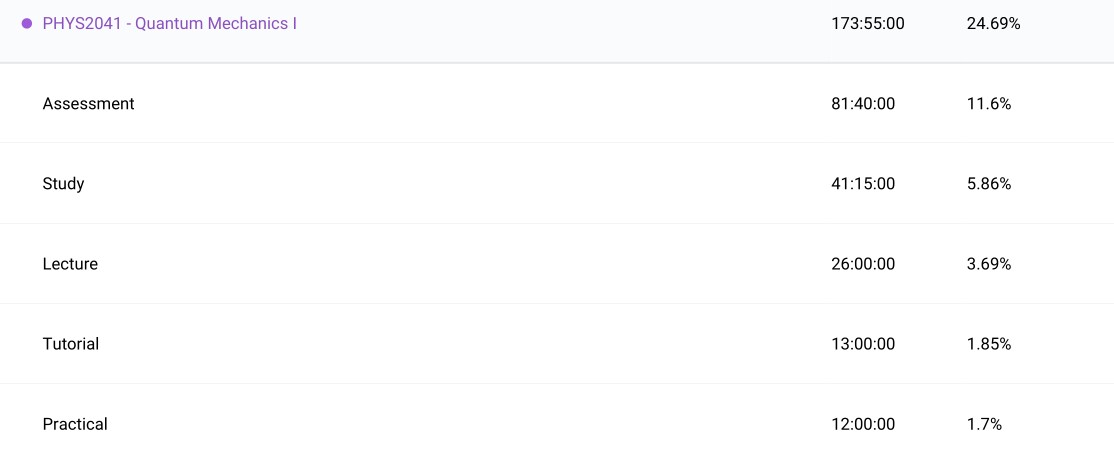
Task: Click the 1.7% Practical percentage
Action: 984,424
